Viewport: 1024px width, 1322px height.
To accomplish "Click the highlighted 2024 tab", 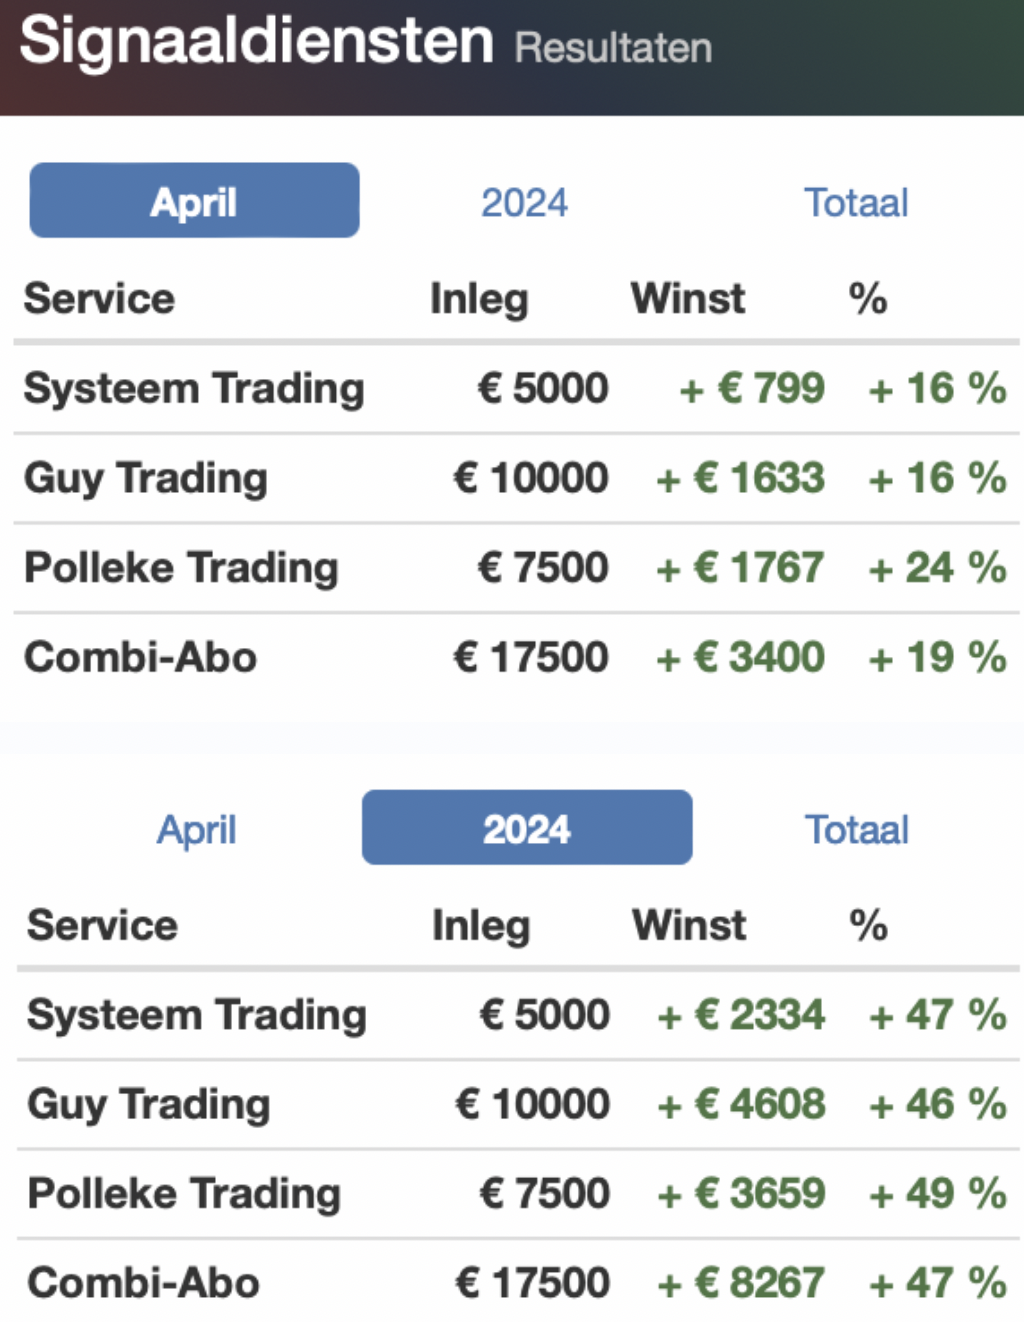I will pos(526,828).
